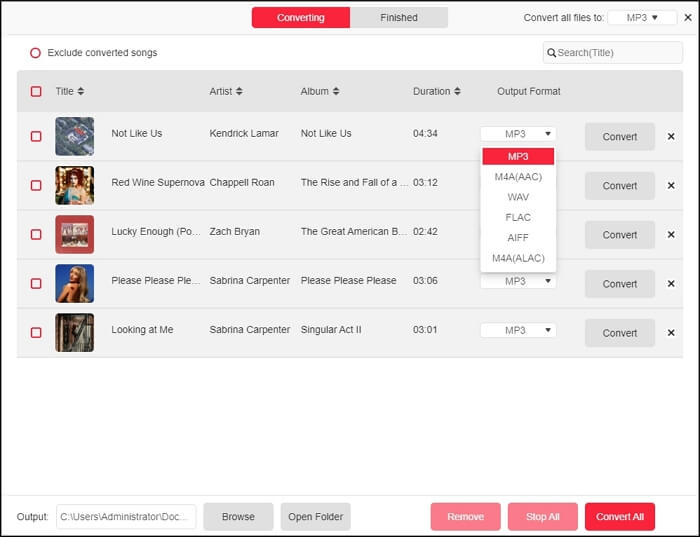Open Please Please Please album artwork
Screen dimensions: 700x537
(x=75, y=284)
